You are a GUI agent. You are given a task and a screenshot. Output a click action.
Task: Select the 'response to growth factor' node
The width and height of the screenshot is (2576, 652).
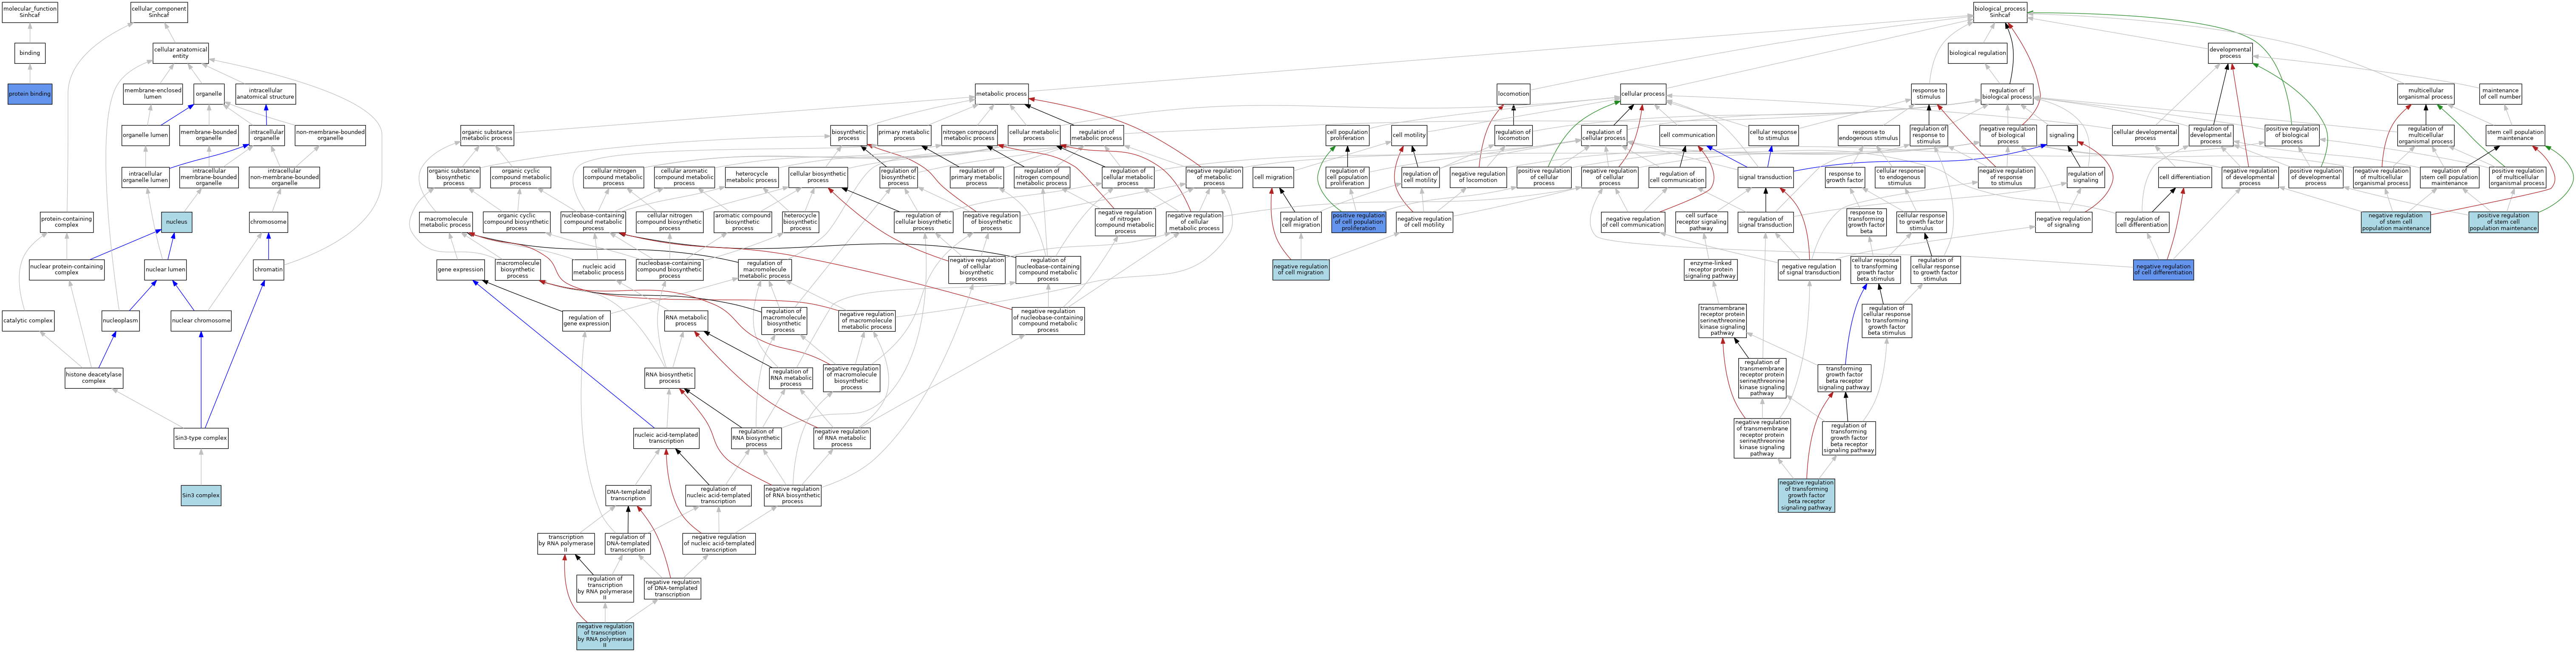1844,177
